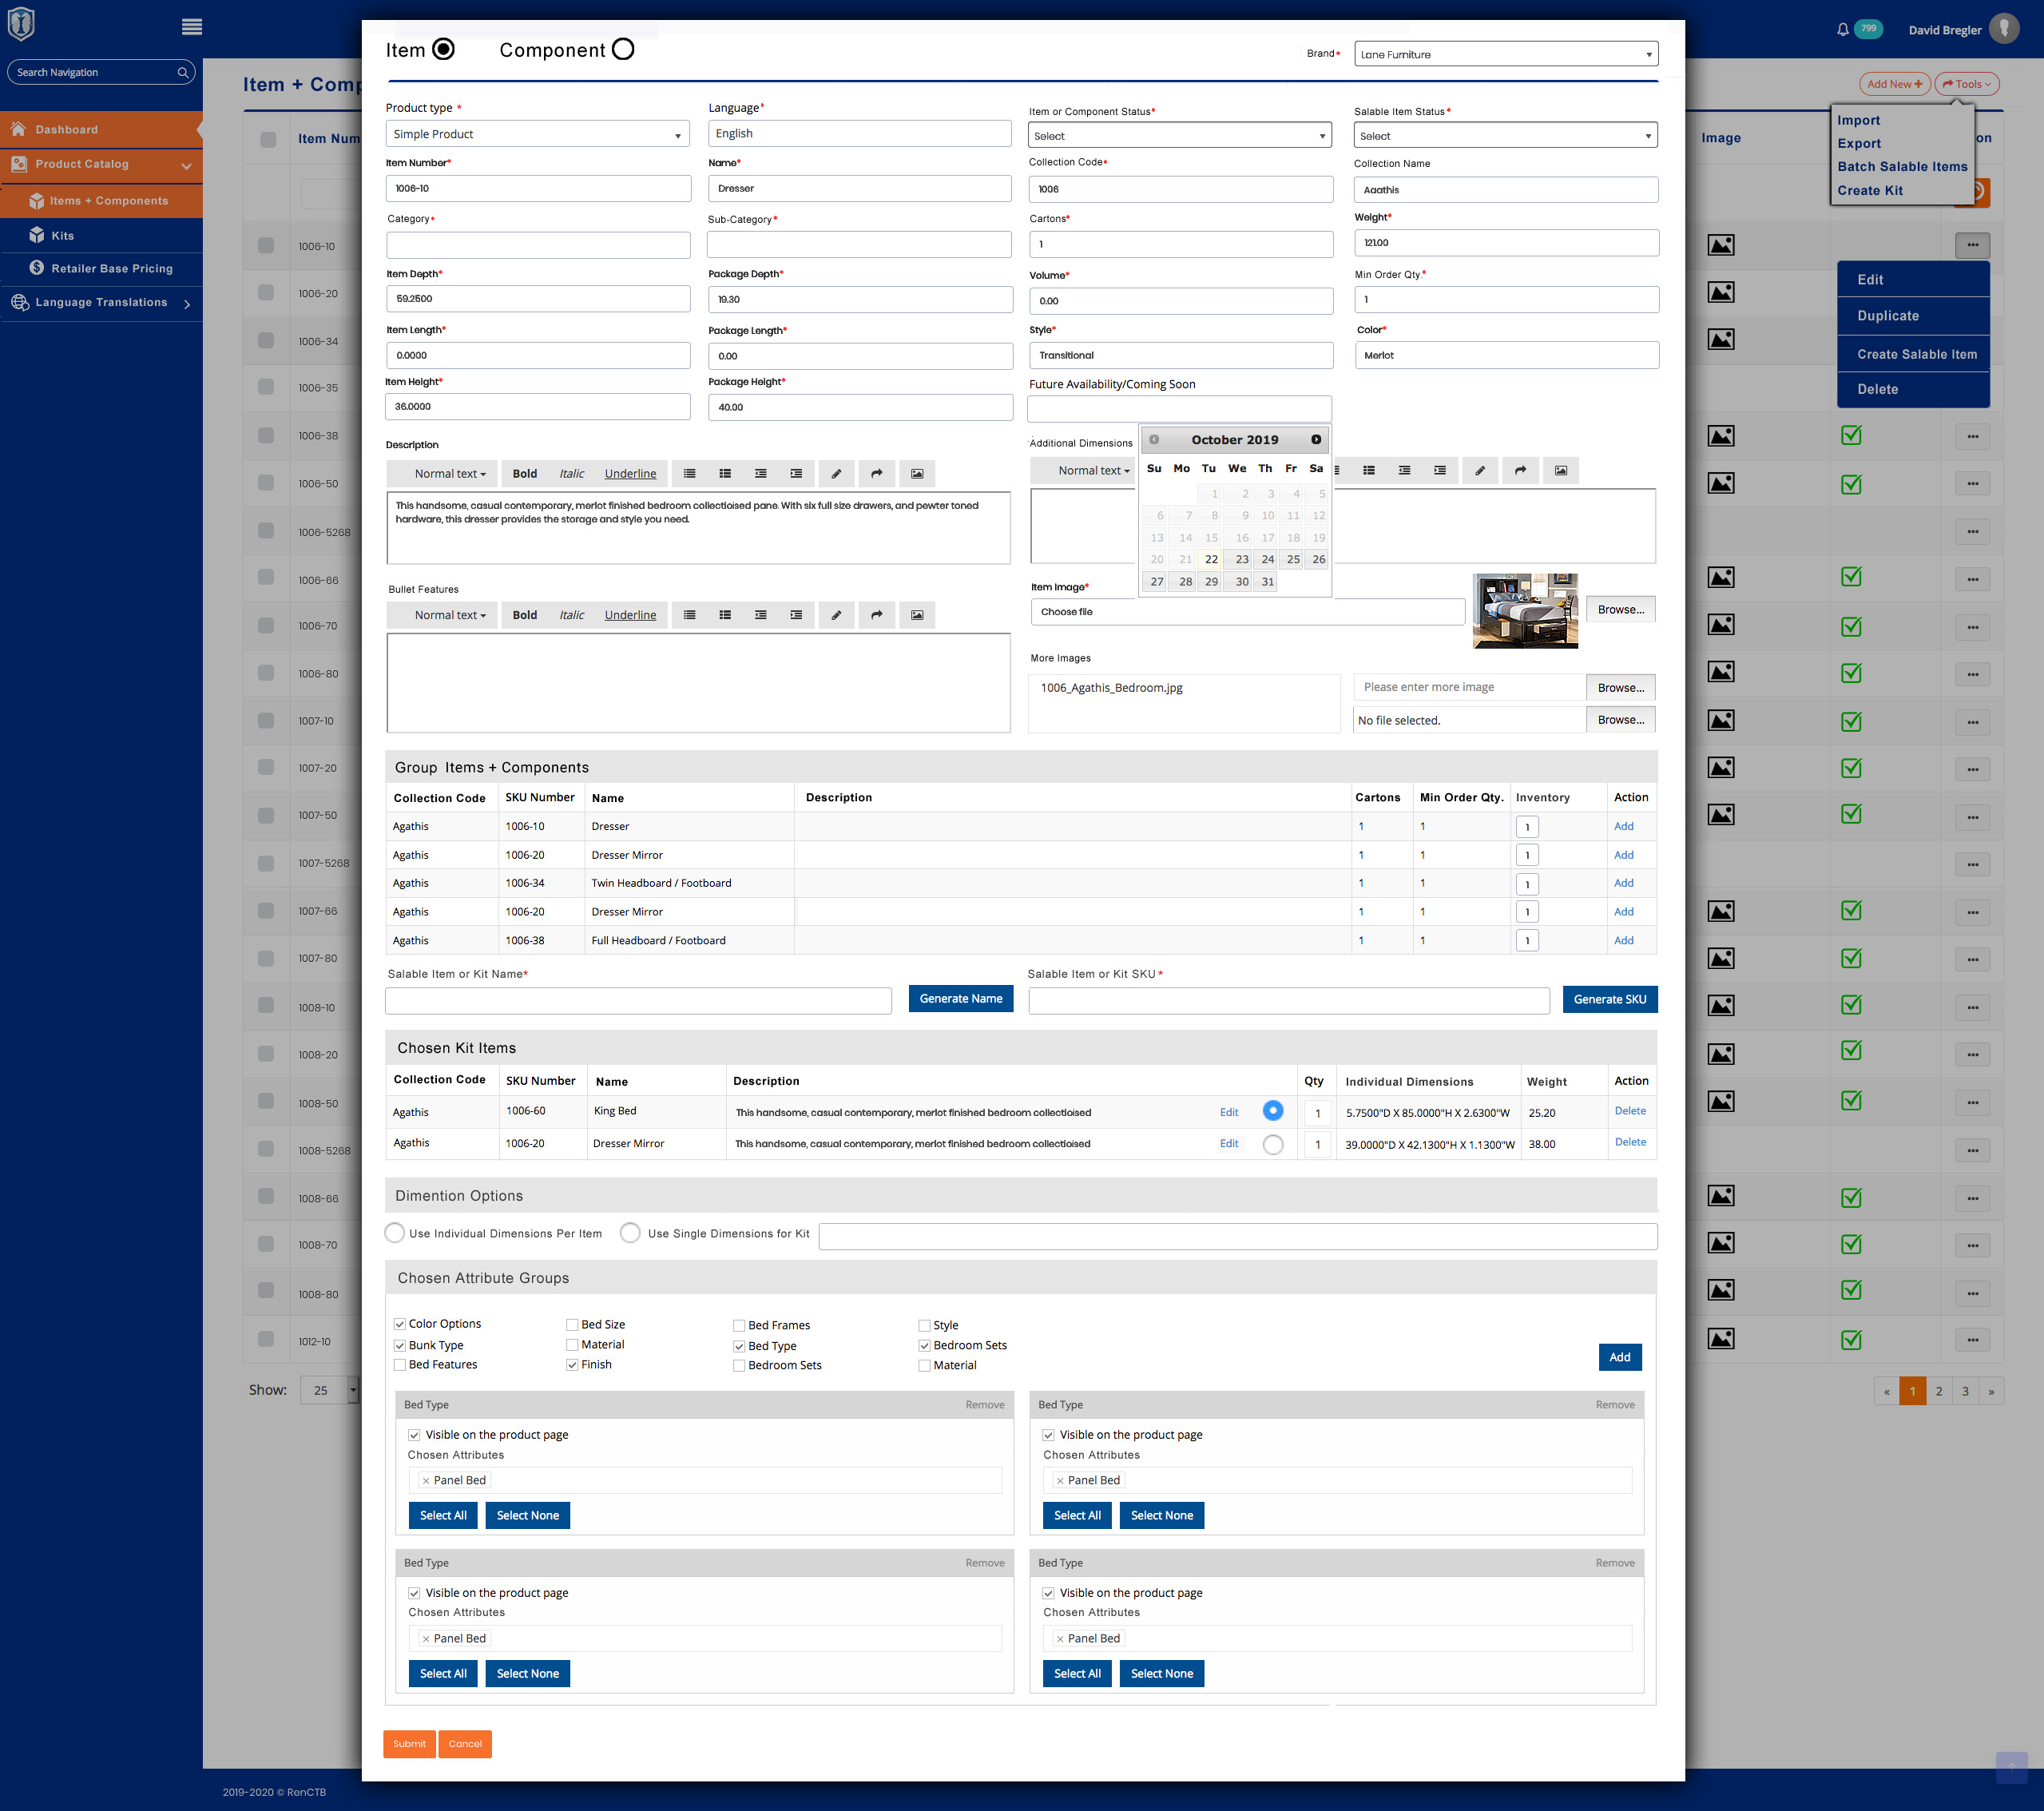Open the Salable Item Status dropdown
The image size is (2044, 1811).
click(x=1506, y=136)
